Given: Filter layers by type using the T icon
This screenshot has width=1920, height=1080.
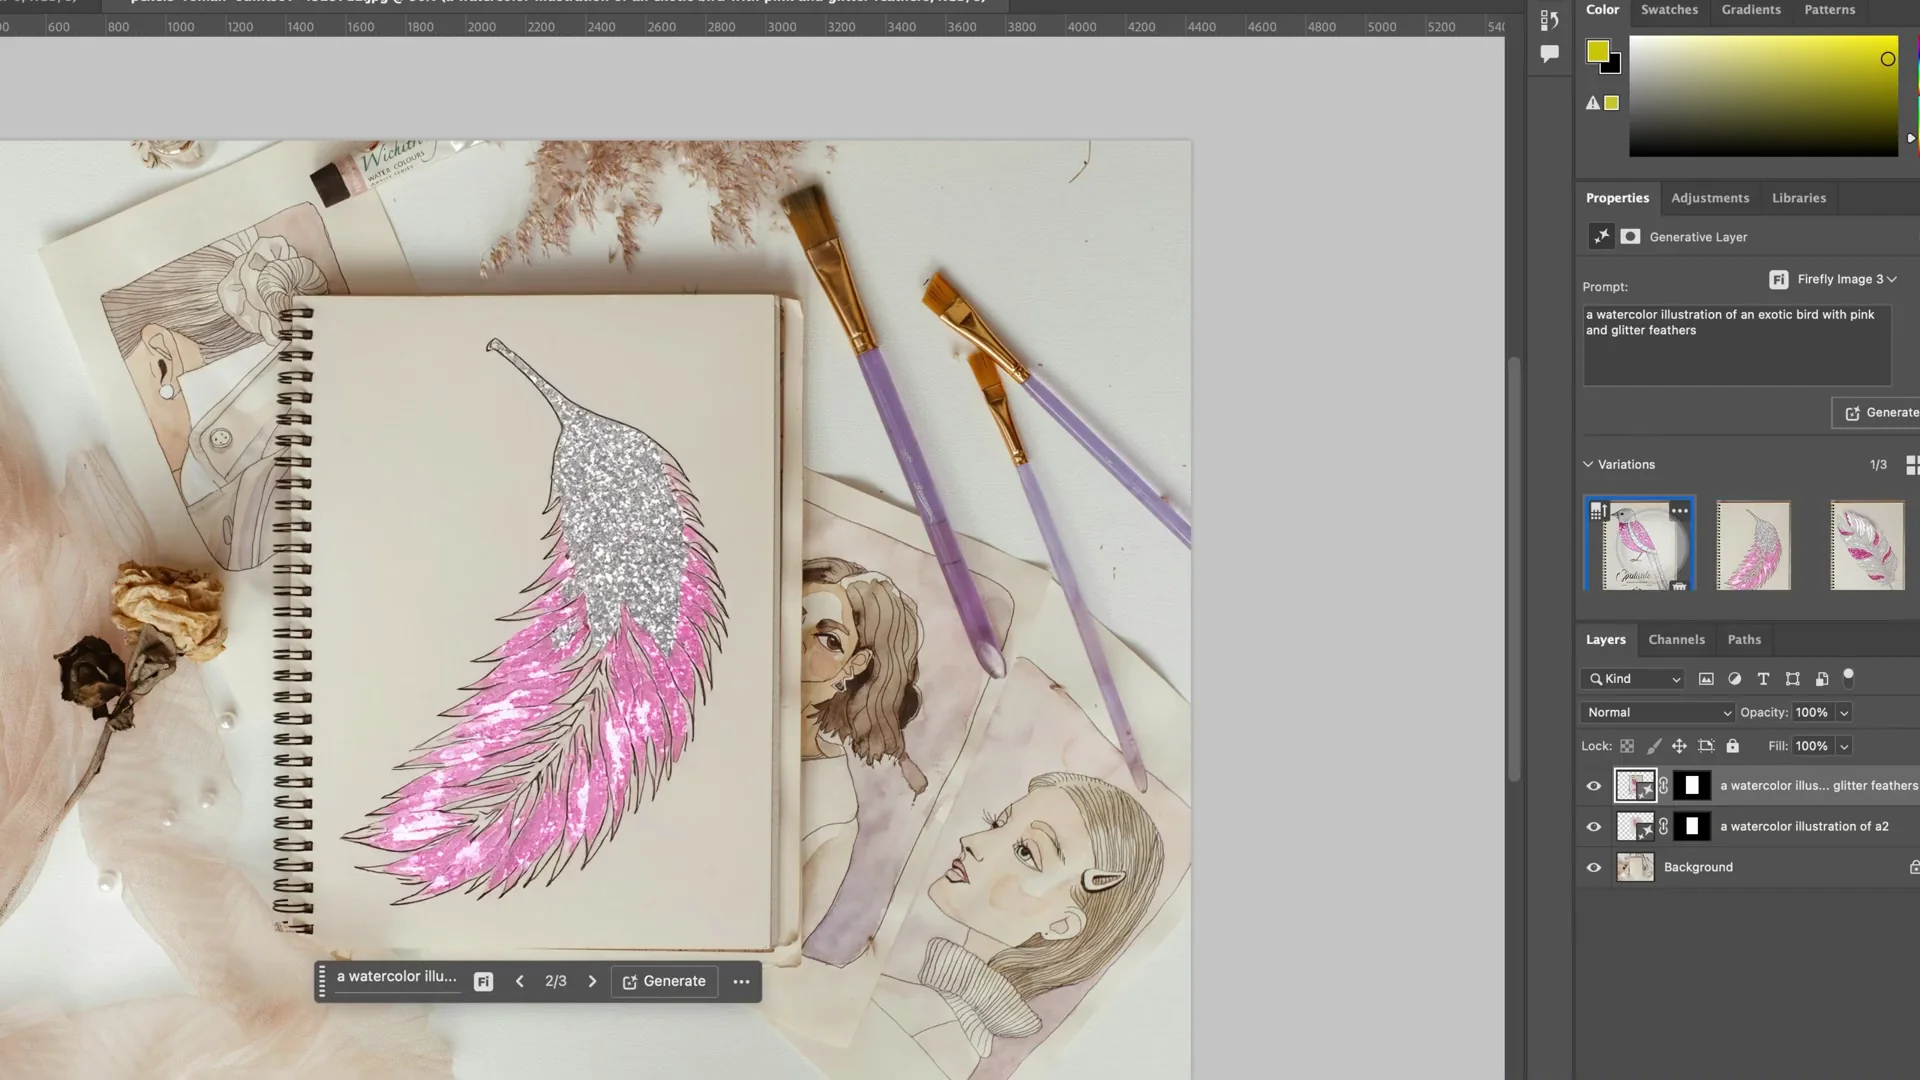Looking at the screenshot, I should point(1764,679).
